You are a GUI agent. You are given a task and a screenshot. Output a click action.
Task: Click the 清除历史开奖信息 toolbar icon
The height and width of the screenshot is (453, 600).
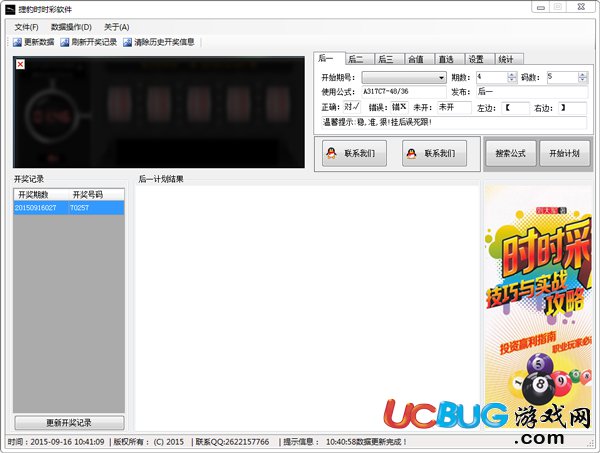[x=127, y=42]
